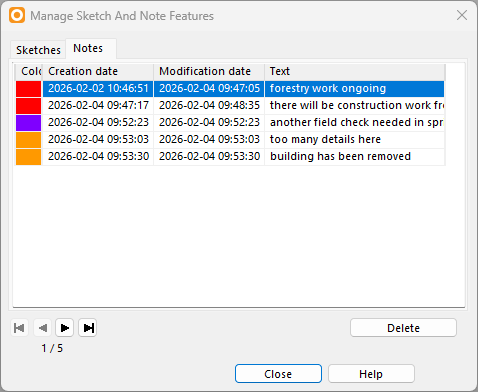Close the Manage Sketch And Note Features window
Viewport: 478px width, 392px height.
pyautogui.click(x=462, y=15)
